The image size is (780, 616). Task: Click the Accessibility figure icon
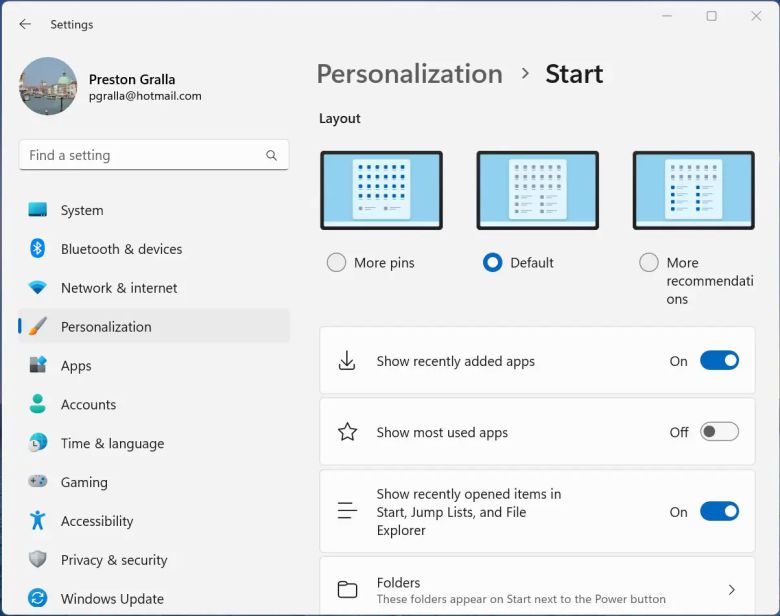click(38, 521)
